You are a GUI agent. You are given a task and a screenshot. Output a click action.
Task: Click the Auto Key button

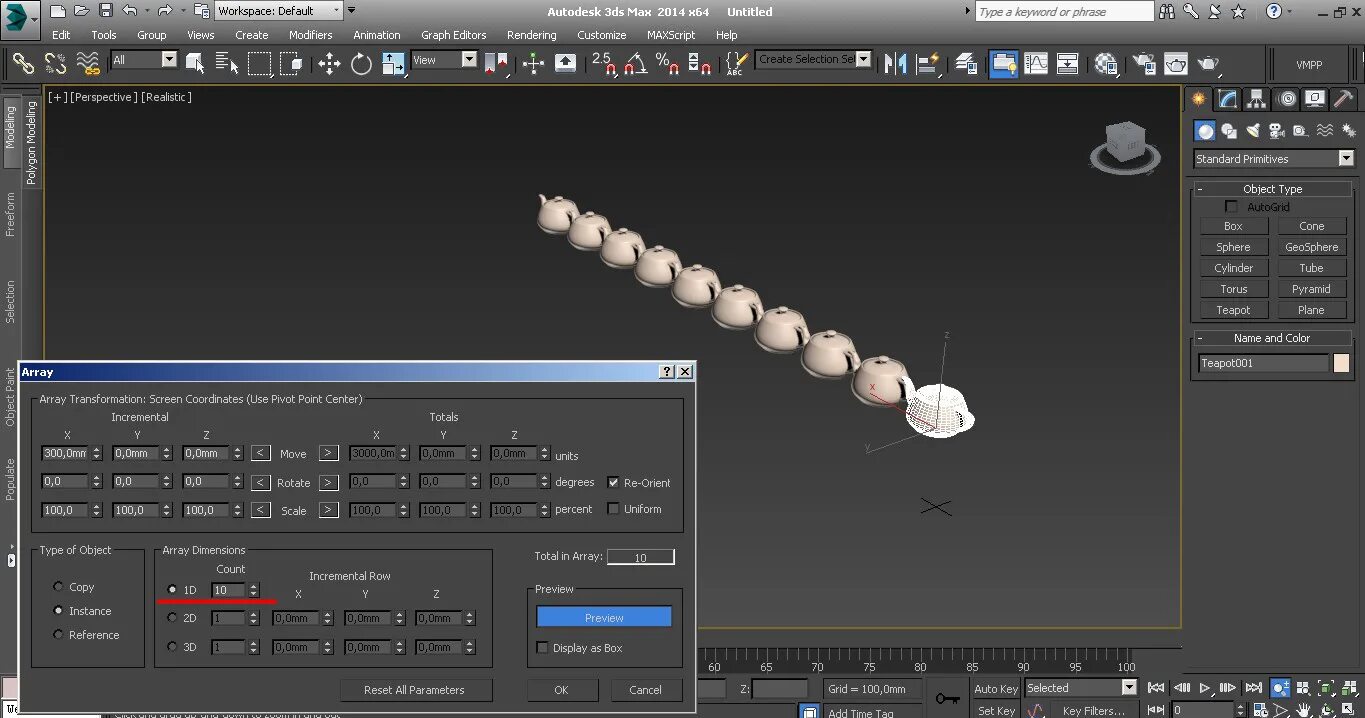(995, 688)
